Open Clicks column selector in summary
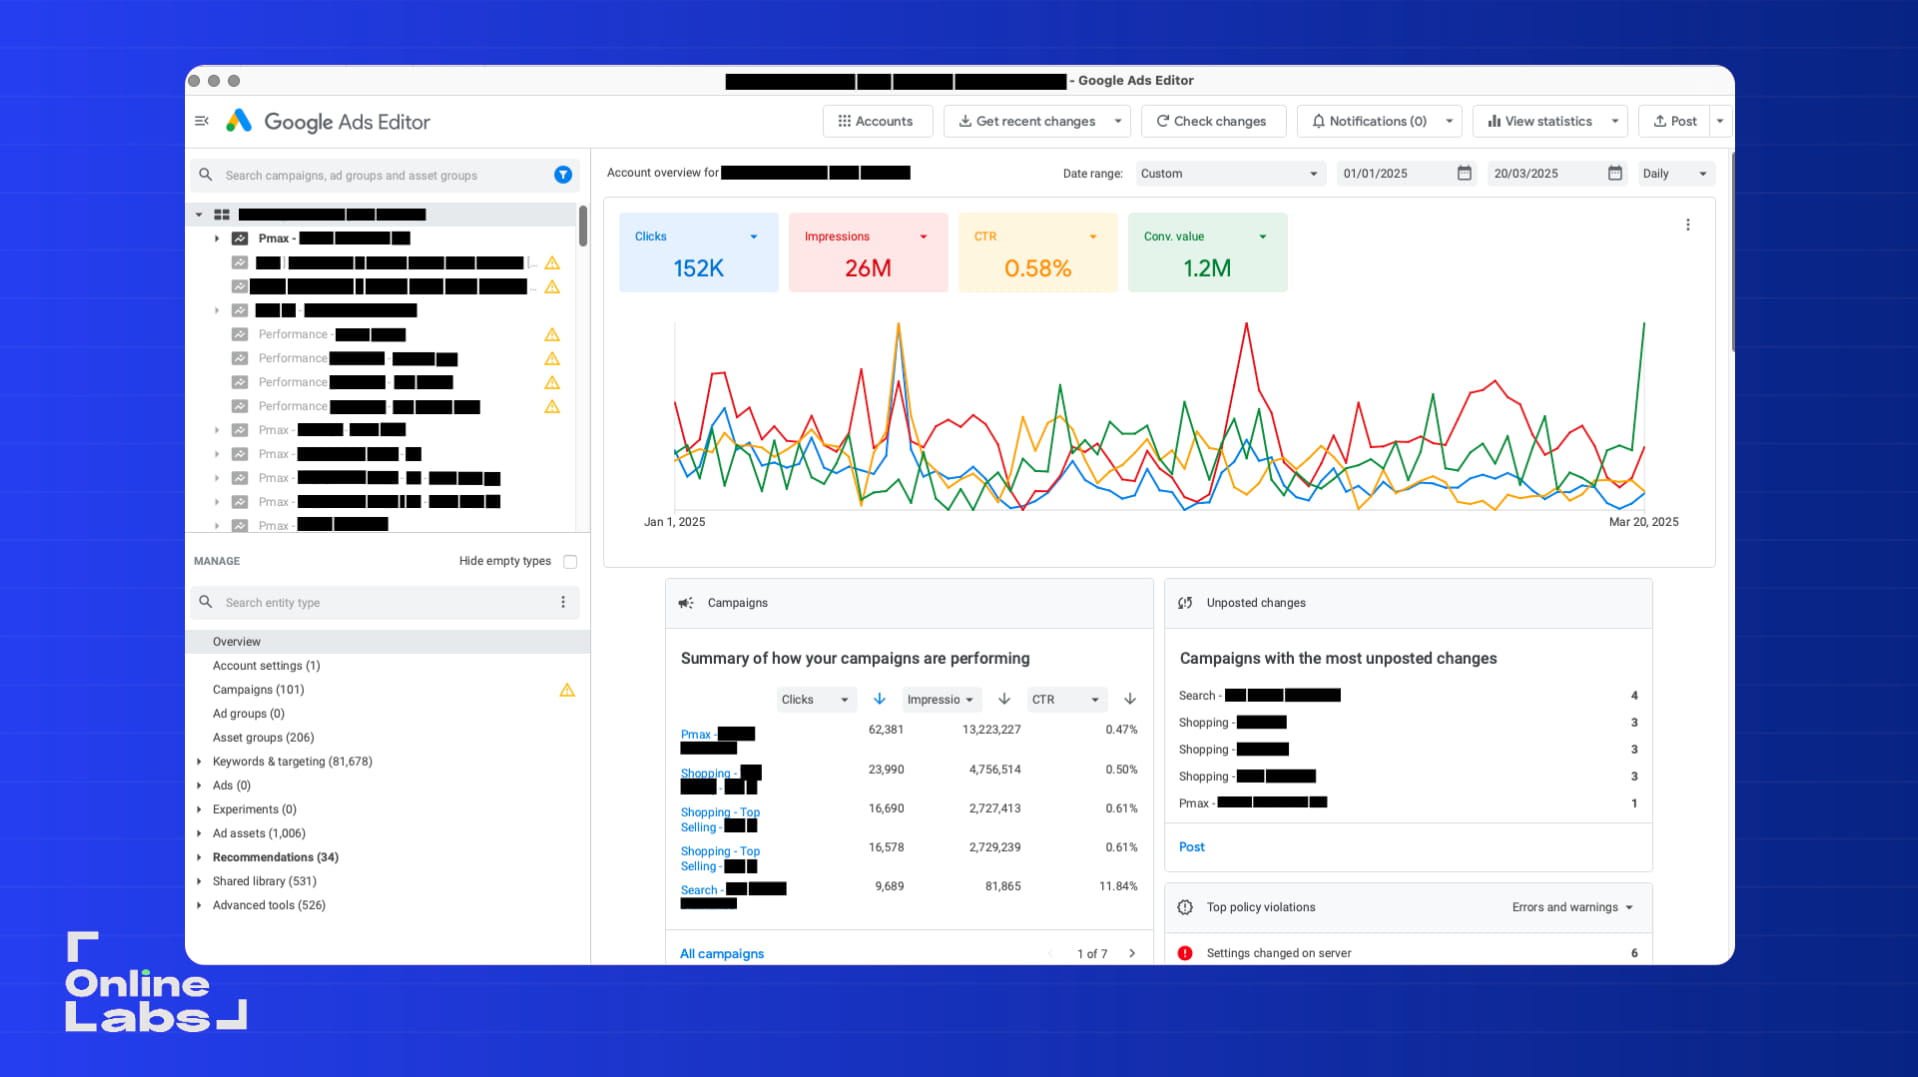Image resolution: width=1918 pixels, height=1077 pixels. [816, 699]
